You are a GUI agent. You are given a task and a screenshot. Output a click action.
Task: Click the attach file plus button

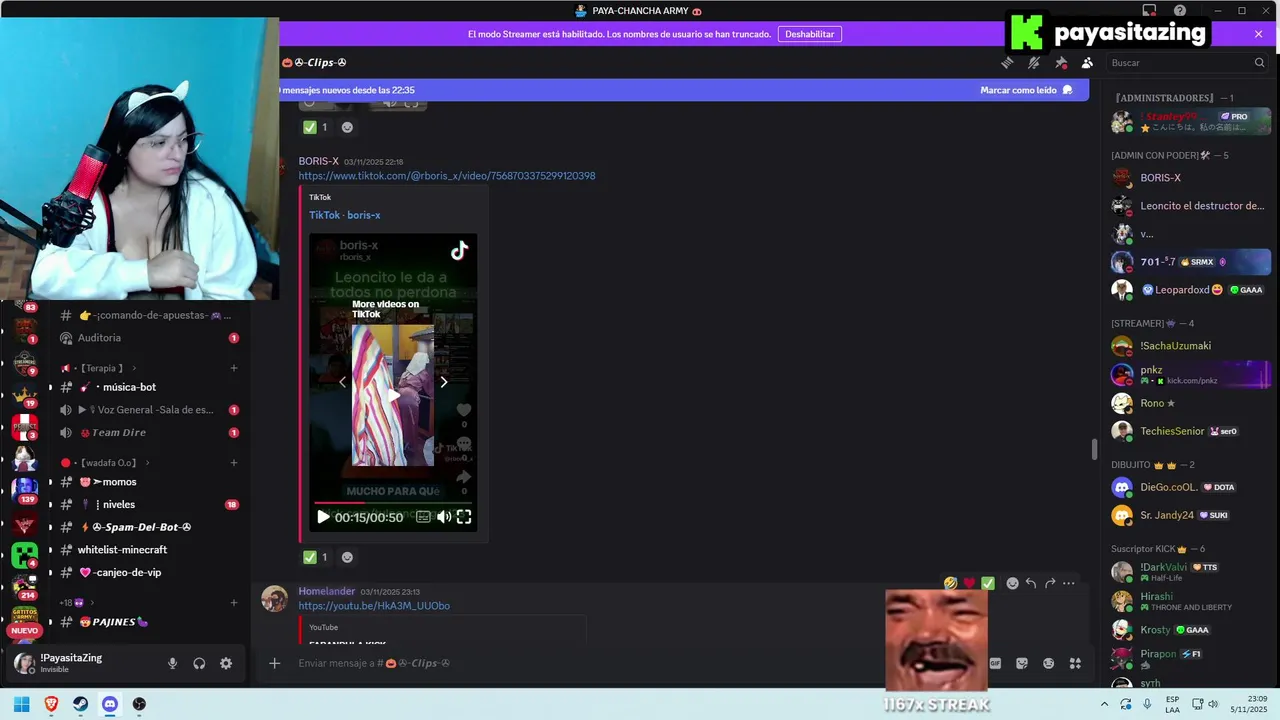point(274,663)
